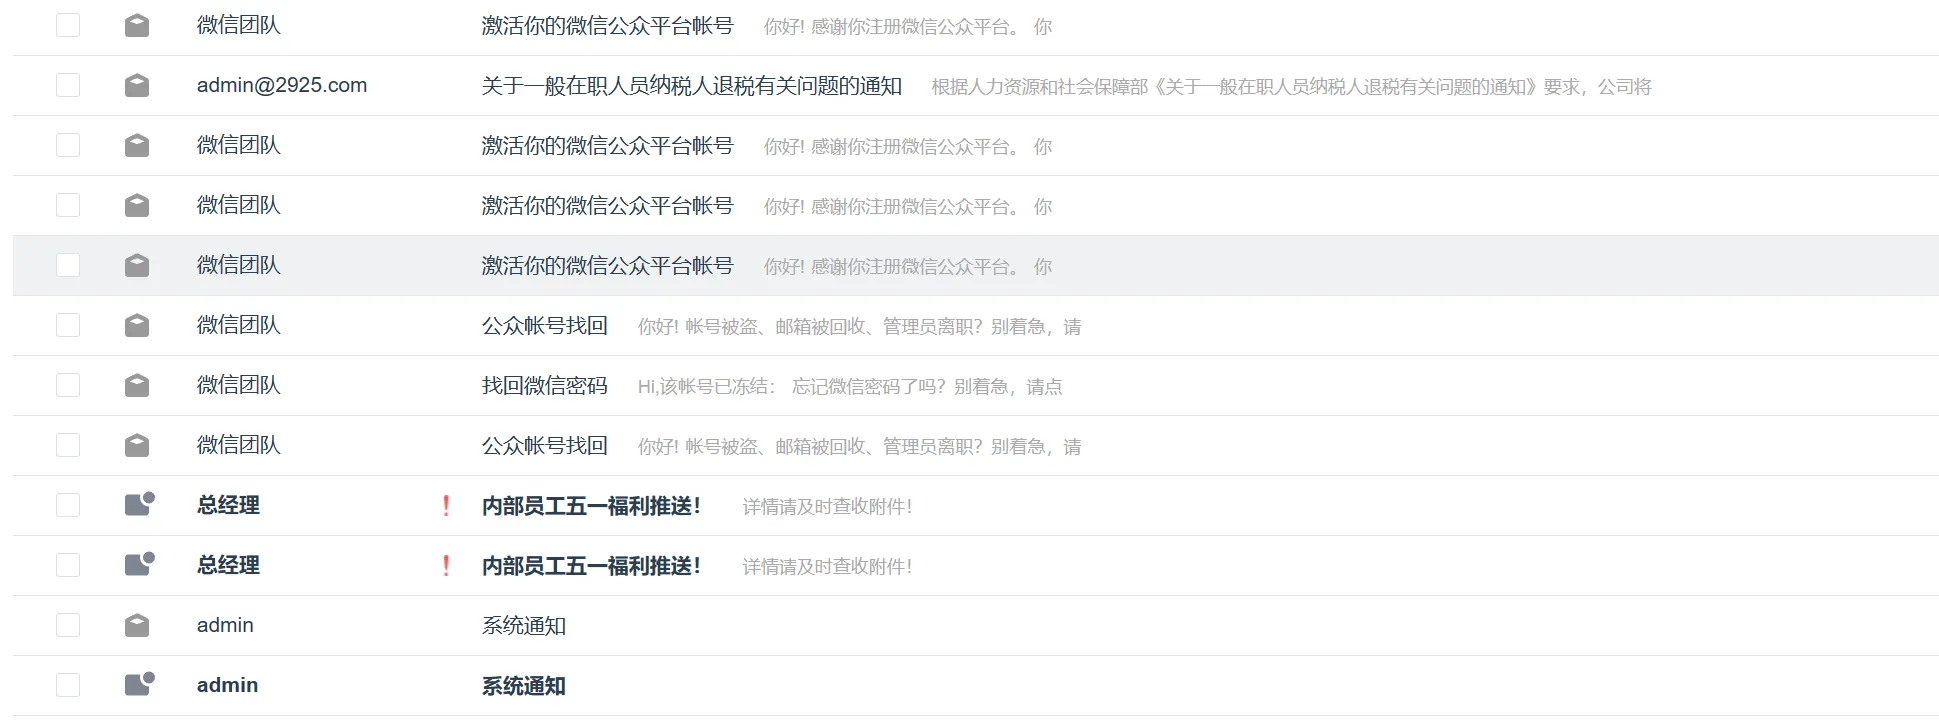
Task: Click the sender 微信团队 on the 找回微信密码 row
Action: (x=239, y=385)
